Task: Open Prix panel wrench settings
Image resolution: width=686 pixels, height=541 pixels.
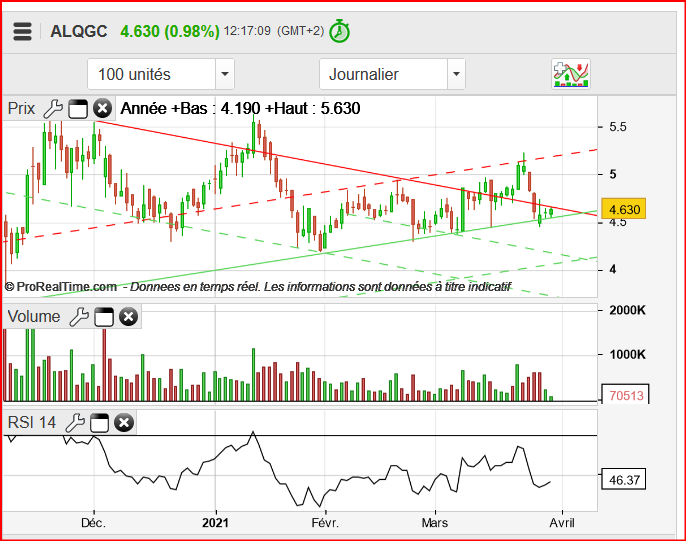Action: pos(53,108)
